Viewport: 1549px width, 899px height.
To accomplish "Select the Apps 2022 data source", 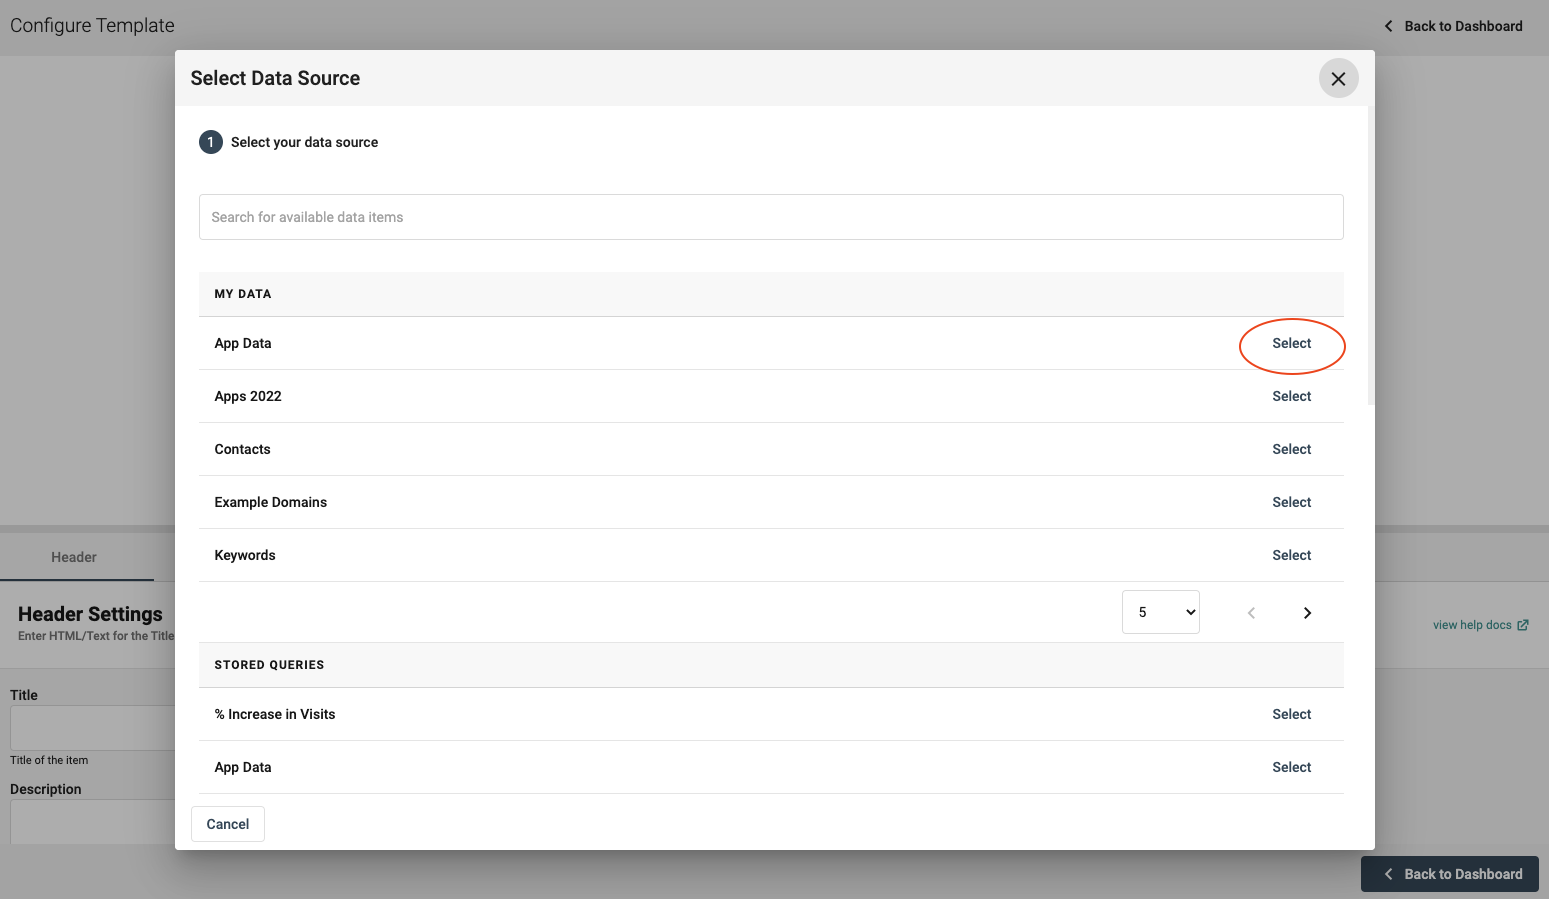I will point(1291,396).
